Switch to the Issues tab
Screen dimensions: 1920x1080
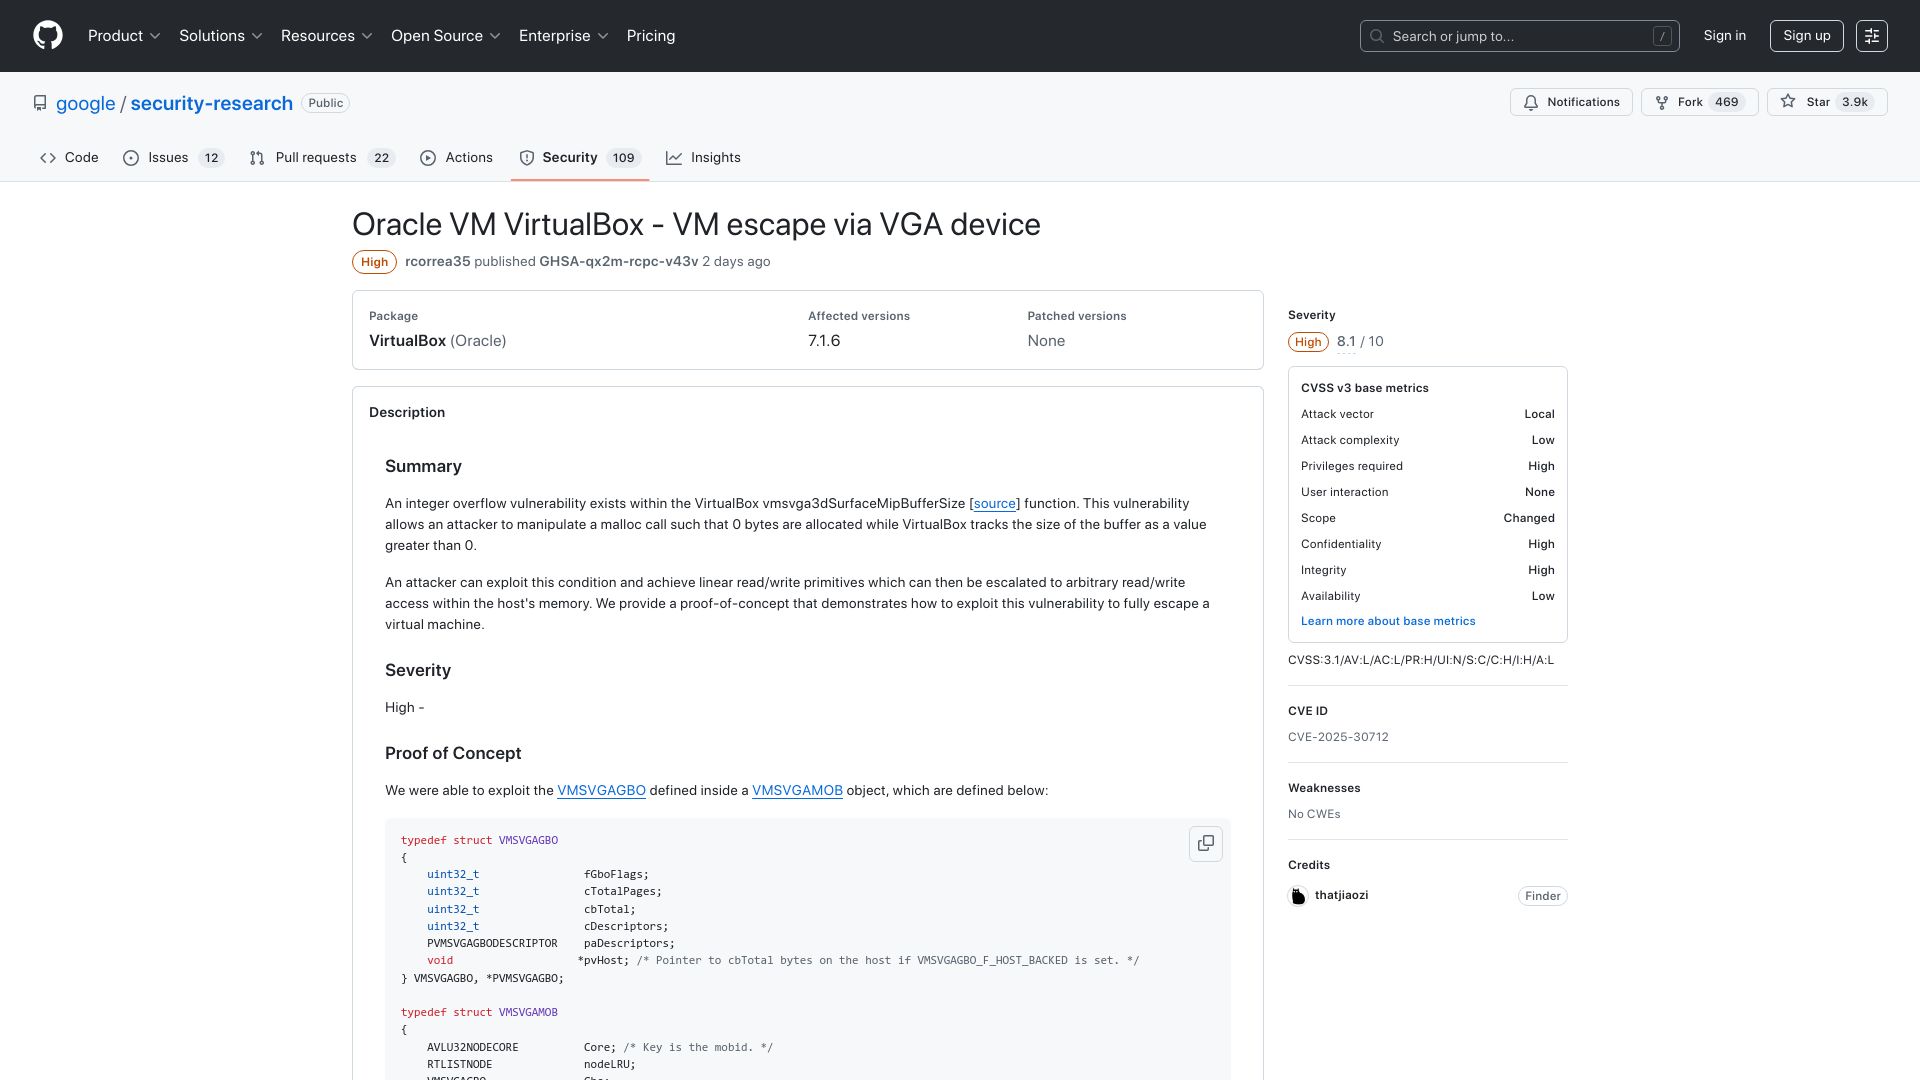point(173,158)
